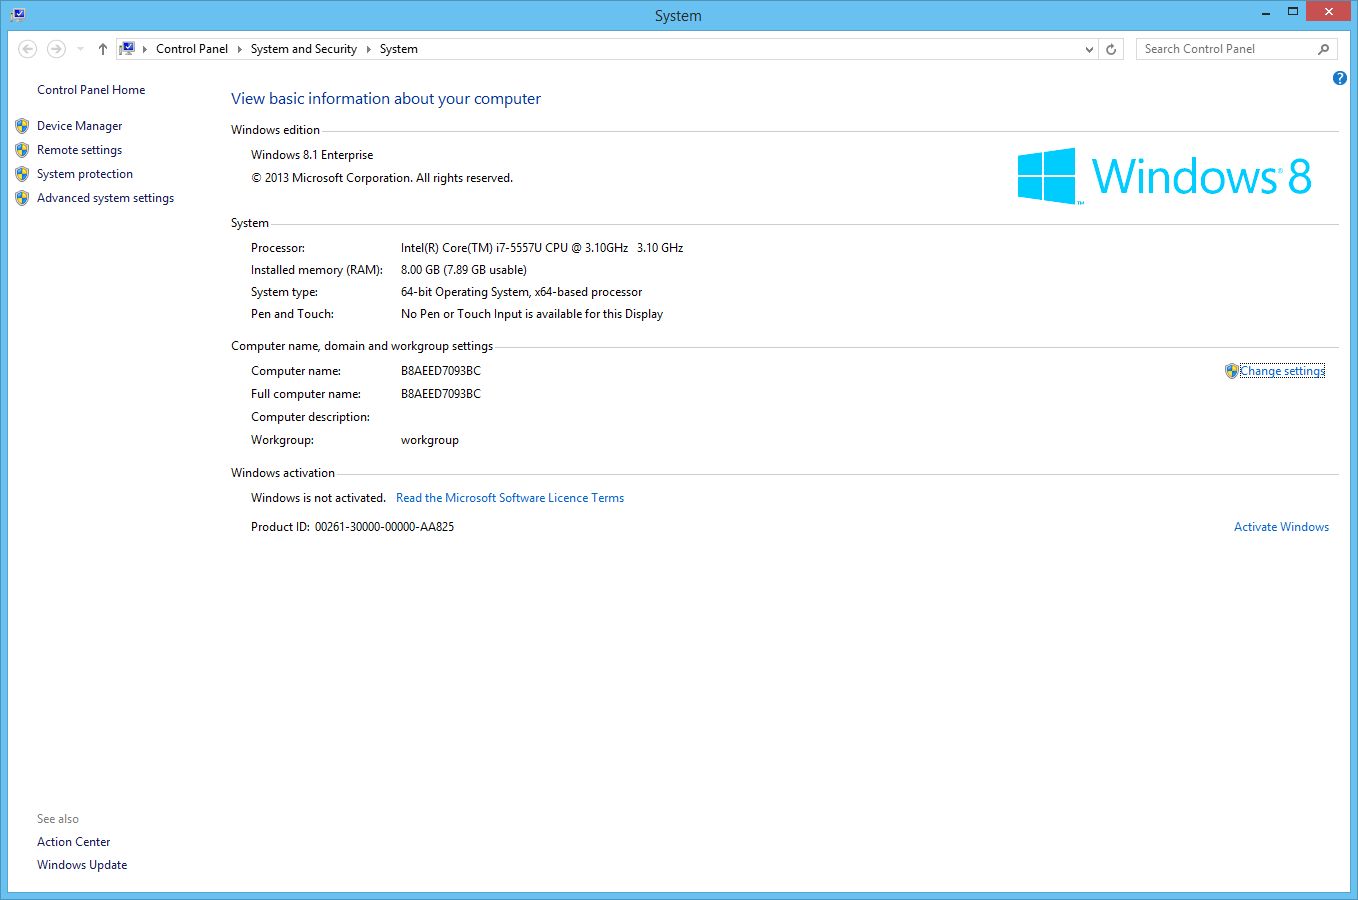The height and width of the screenshot is (900, 1358).
Task: Click the Windows 8.1 Enterprise text
Action: [312, 155]
